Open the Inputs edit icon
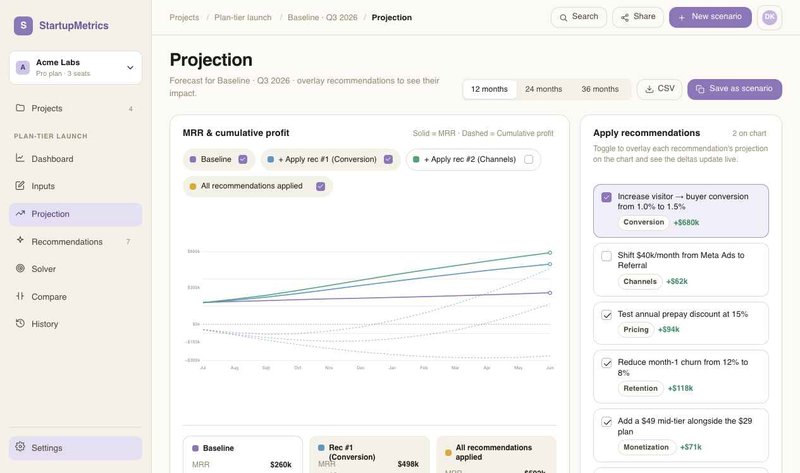The image size is (800, 473). click(x=20, y=186)
